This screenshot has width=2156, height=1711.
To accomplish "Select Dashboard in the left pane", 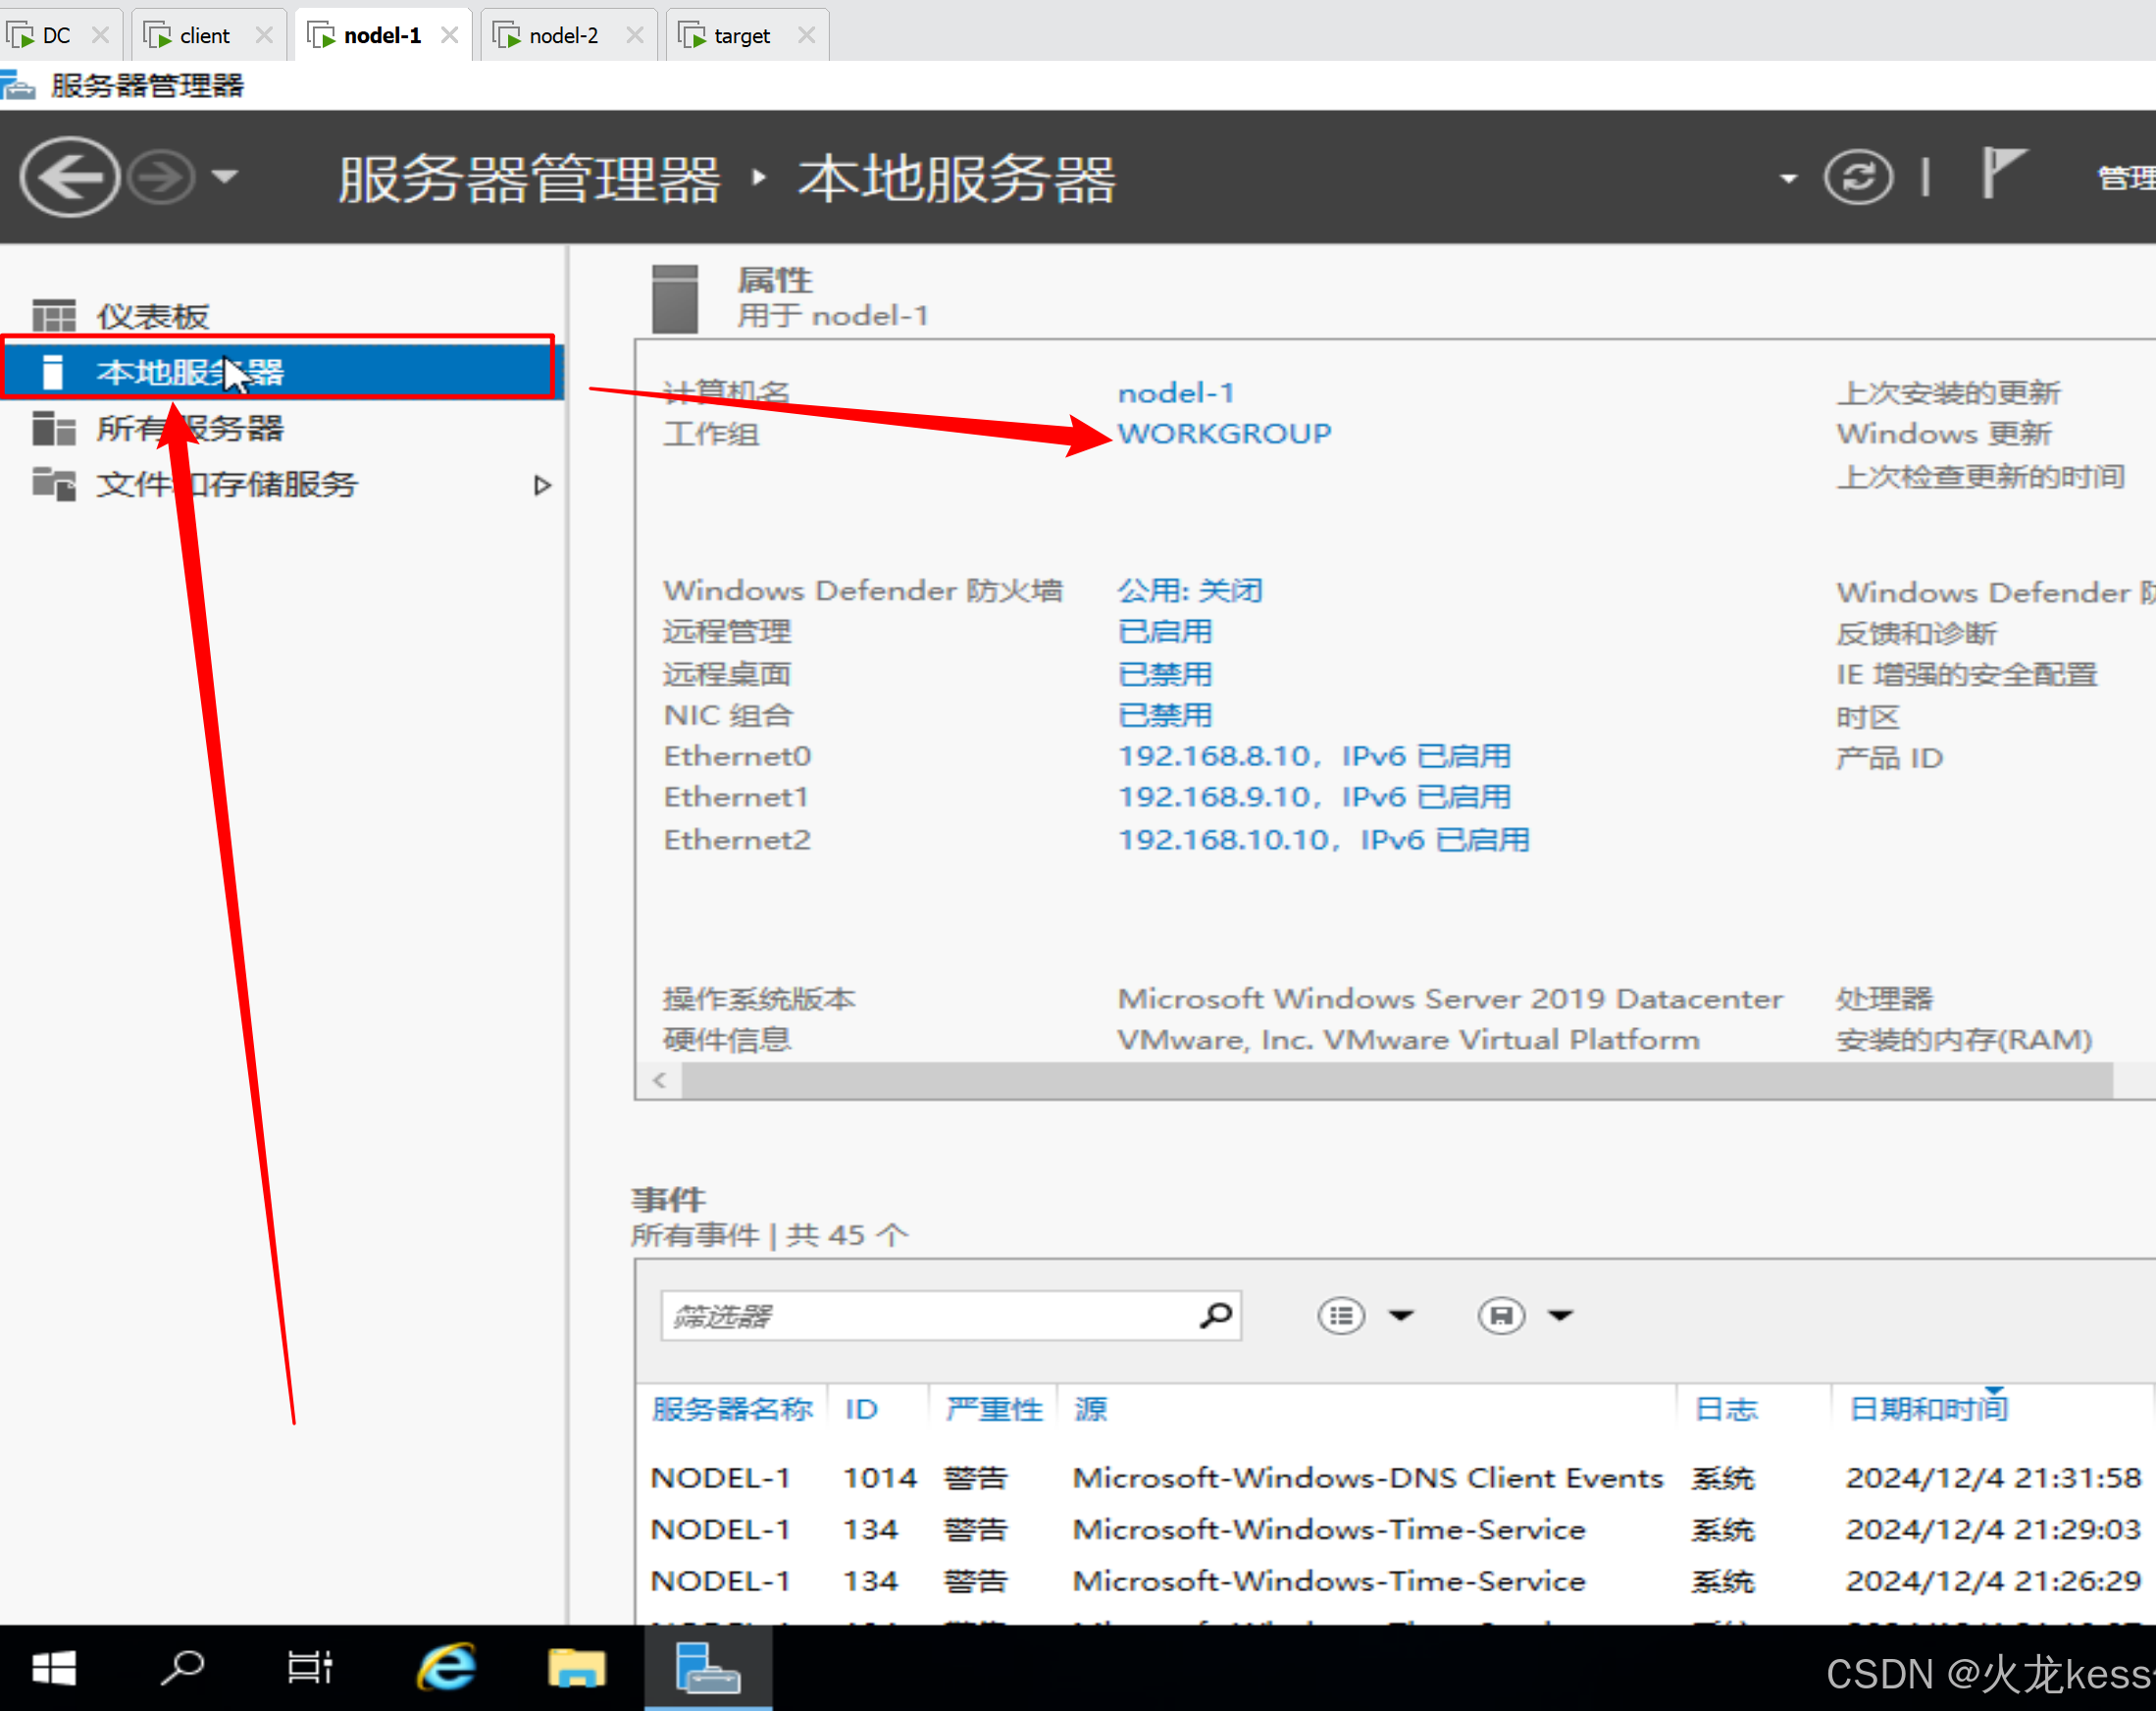I will point(152,316).
